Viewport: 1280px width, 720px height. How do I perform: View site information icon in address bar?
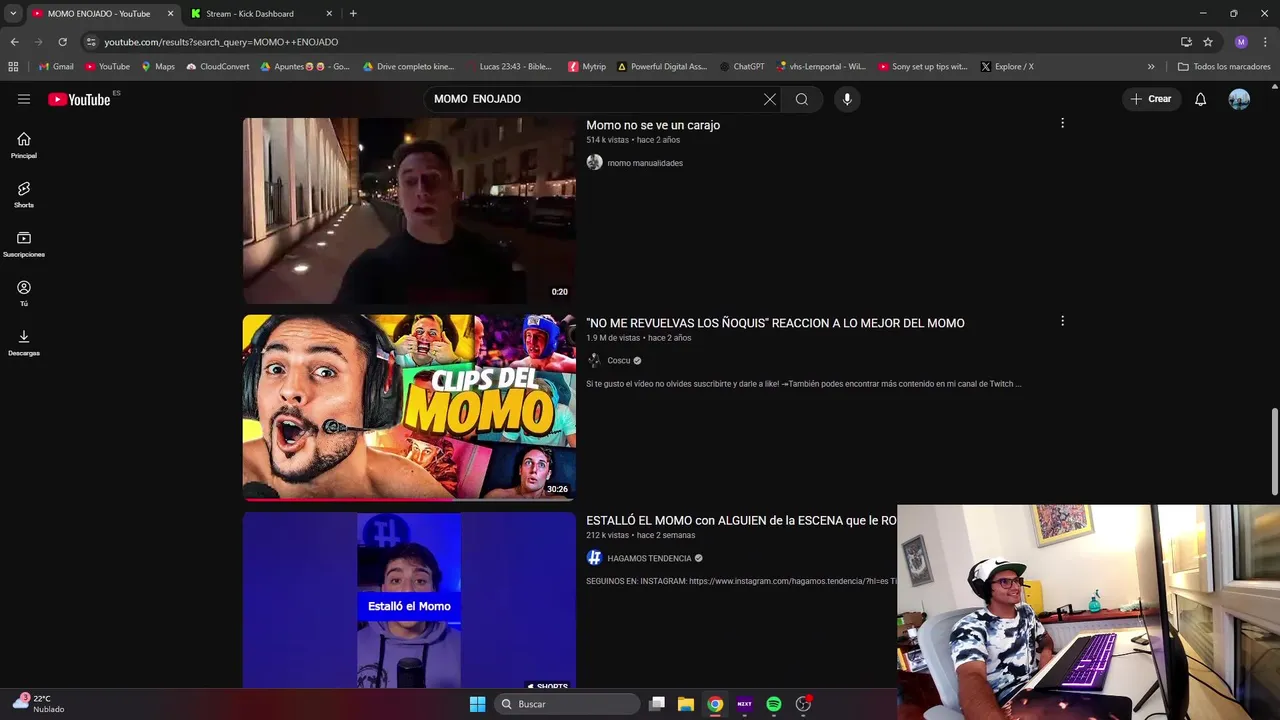pyautogui.click(x=91, y=42)
